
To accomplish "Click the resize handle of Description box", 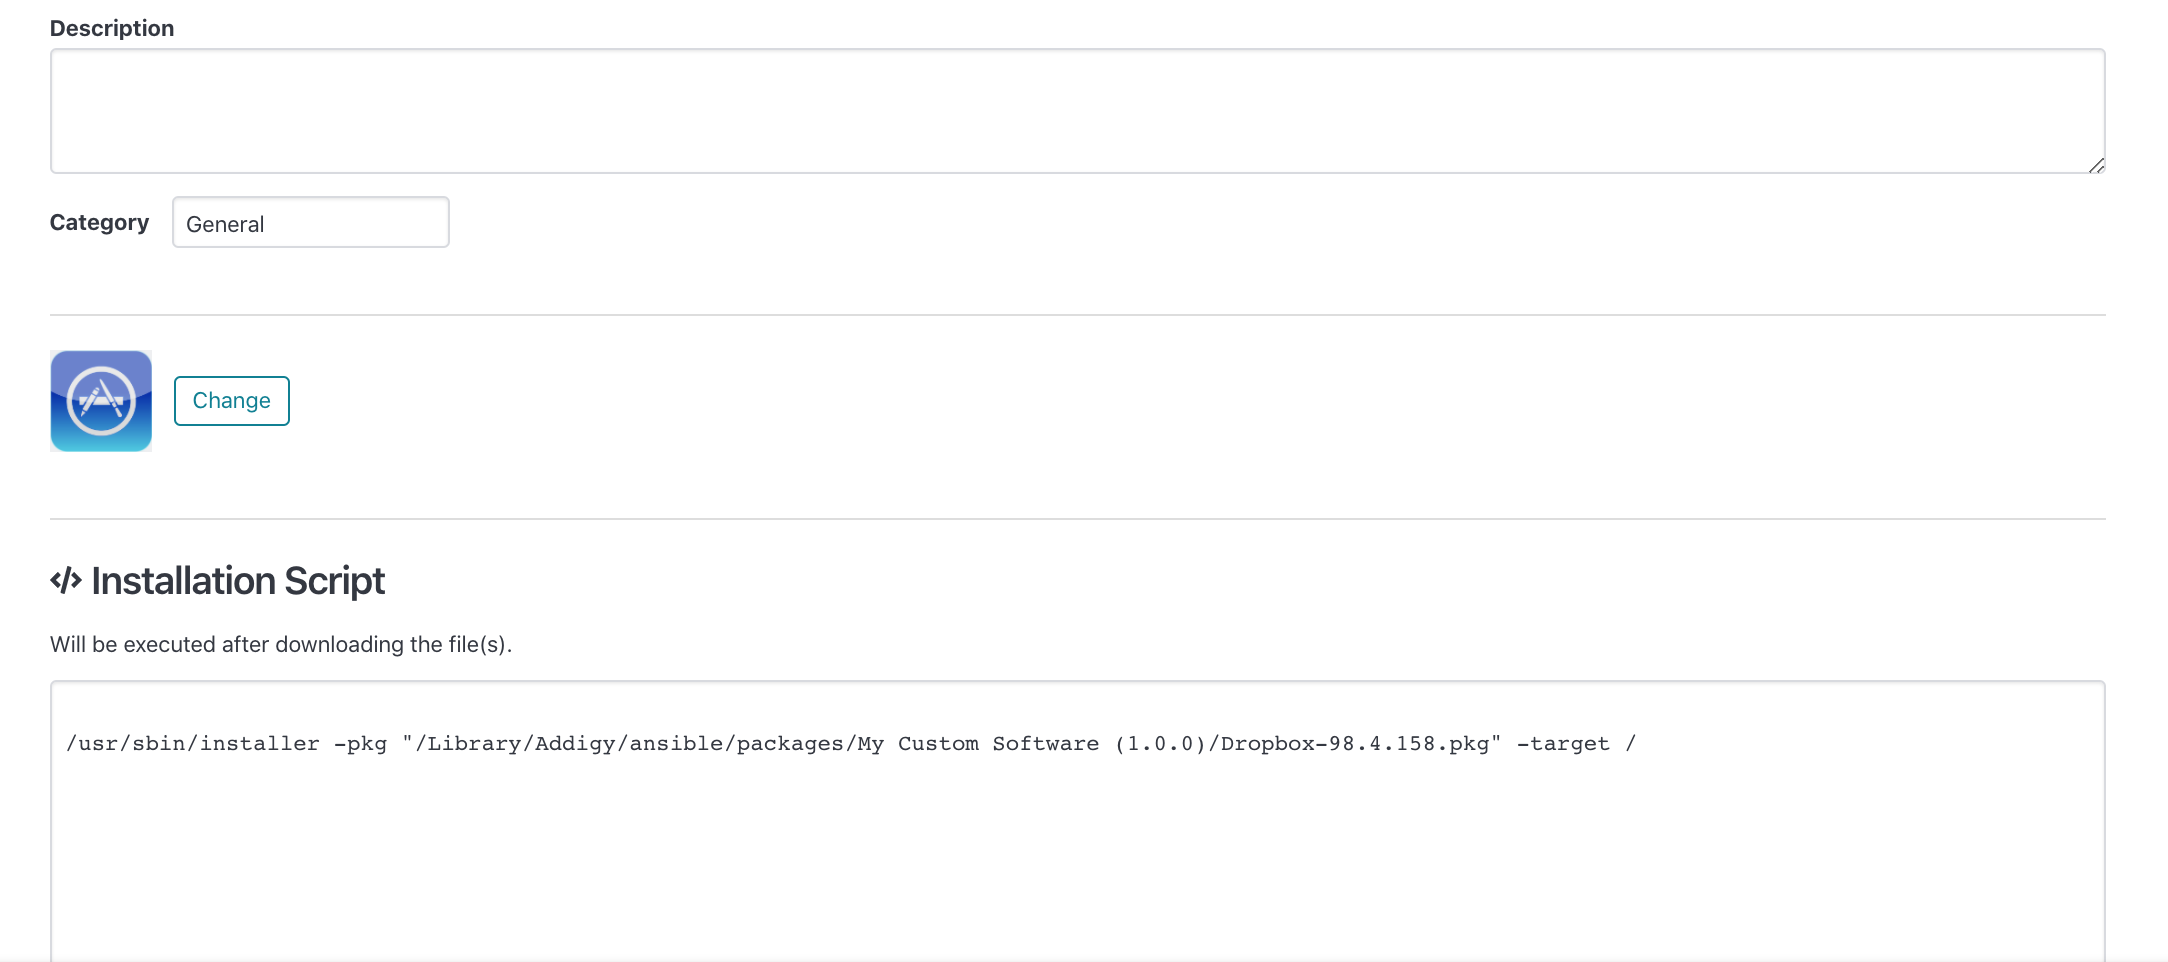I will coord(2097,166).
